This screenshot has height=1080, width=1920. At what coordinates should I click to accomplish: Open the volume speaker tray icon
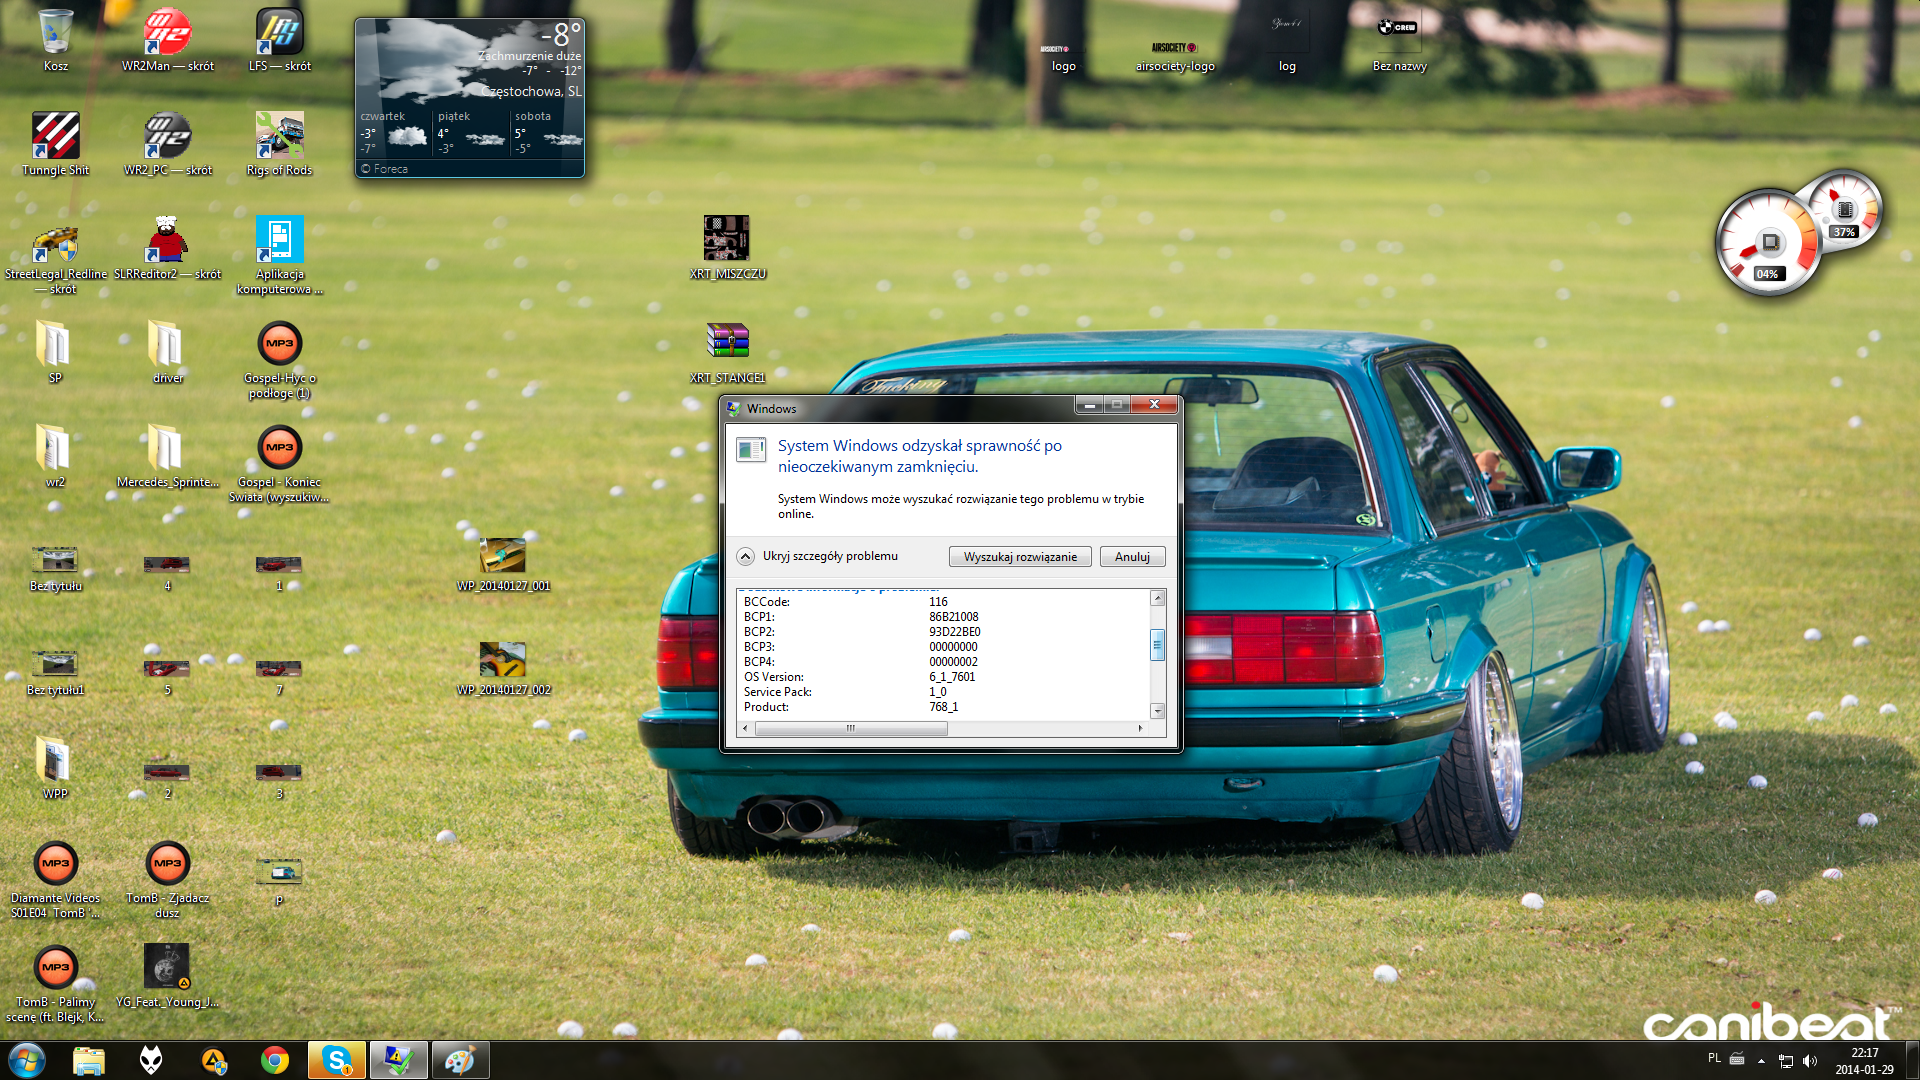[1810, 1060]
